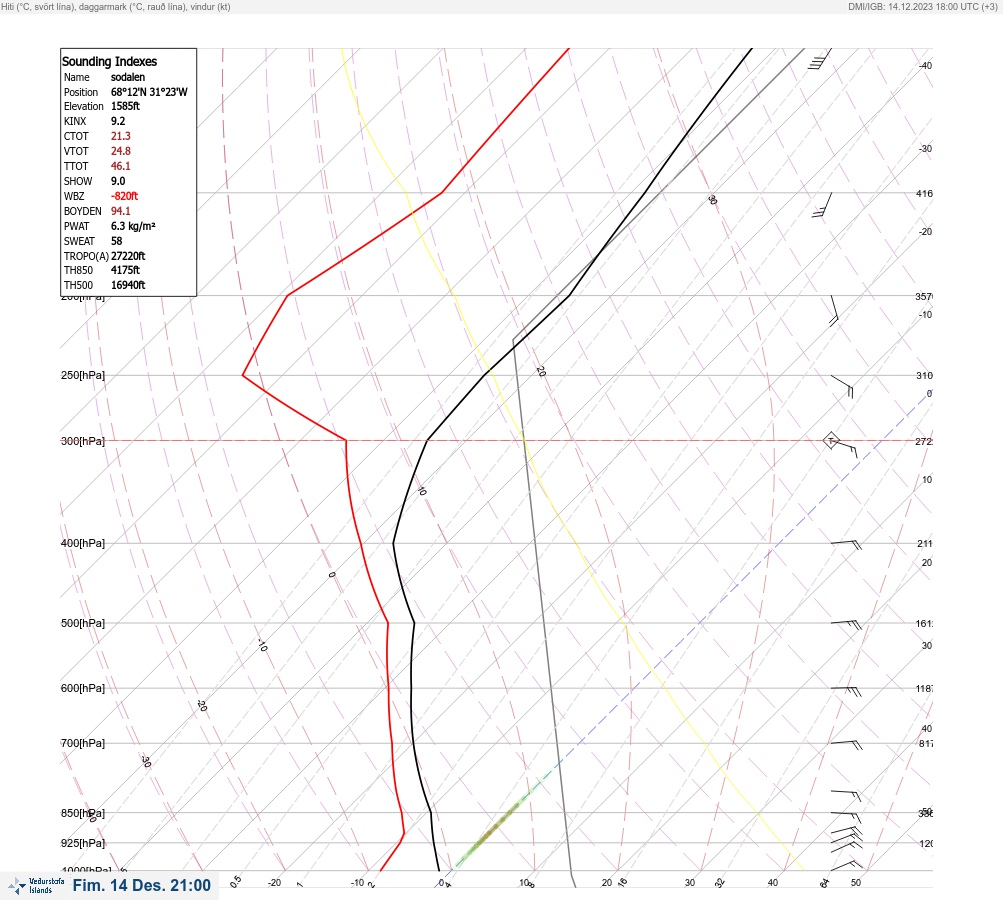Click the SHOW value 9.0
This screenshot has height=900, width=1003.
118,181
